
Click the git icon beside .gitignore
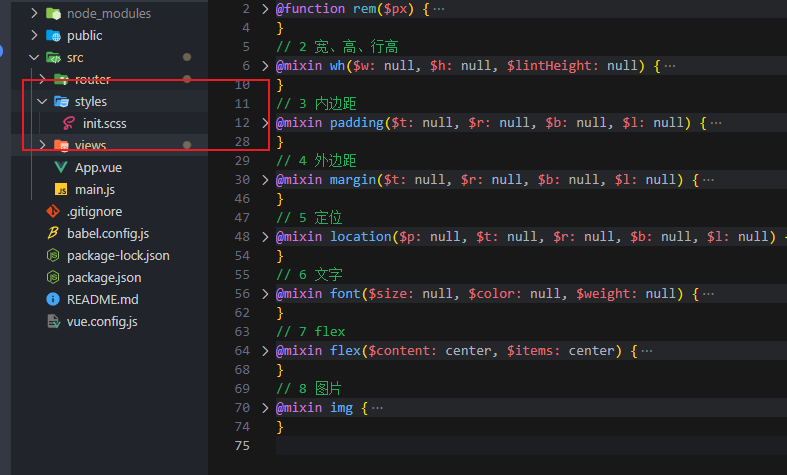(x=53, y=211)
